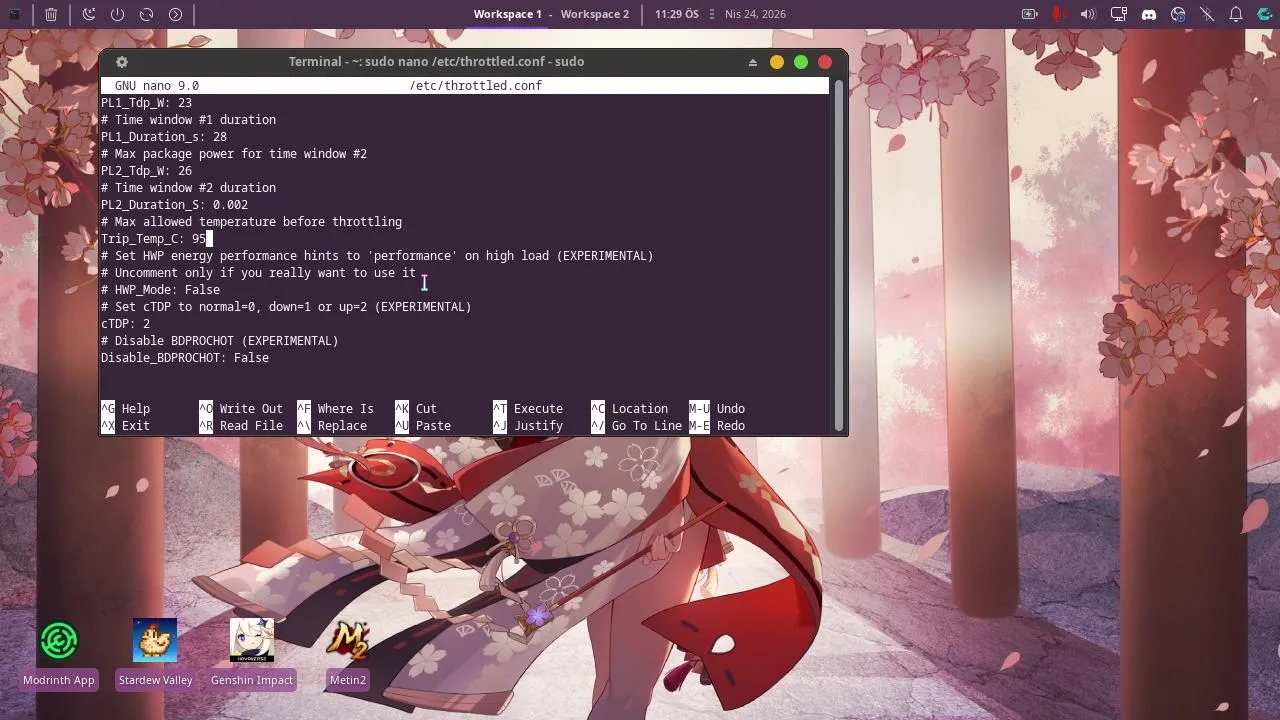Place cursor on PL2_Duration_S: 0.002 line
The height and width of the screenshot is (720, 1280).
(x=174, y=205)
